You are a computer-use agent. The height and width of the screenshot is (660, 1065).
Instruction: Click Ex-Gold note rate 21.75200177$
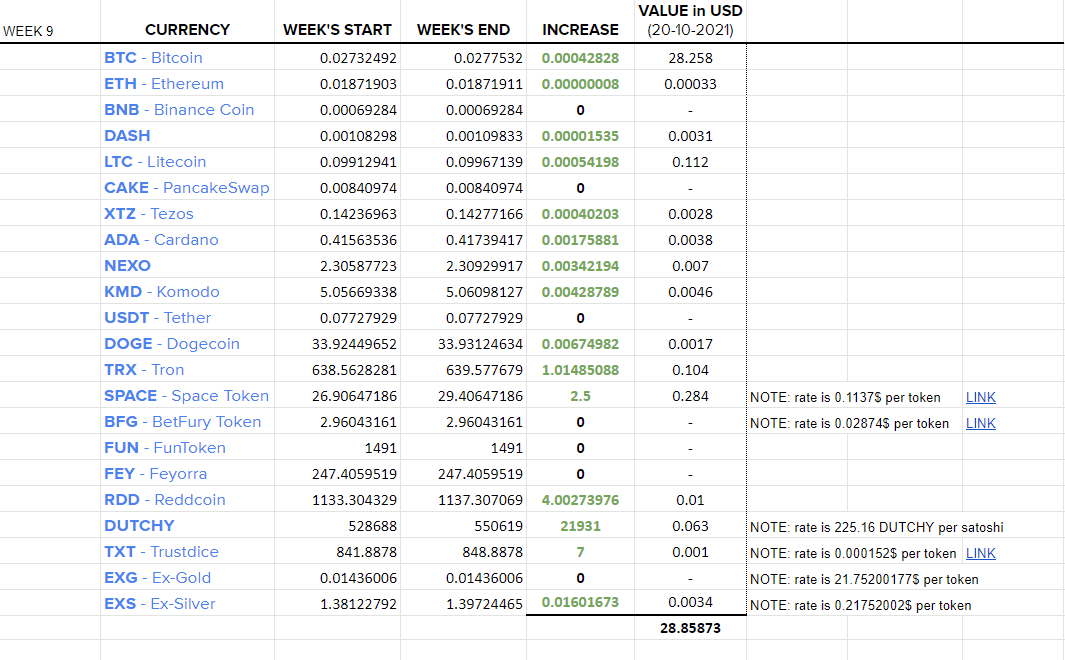tap(864, 579)
